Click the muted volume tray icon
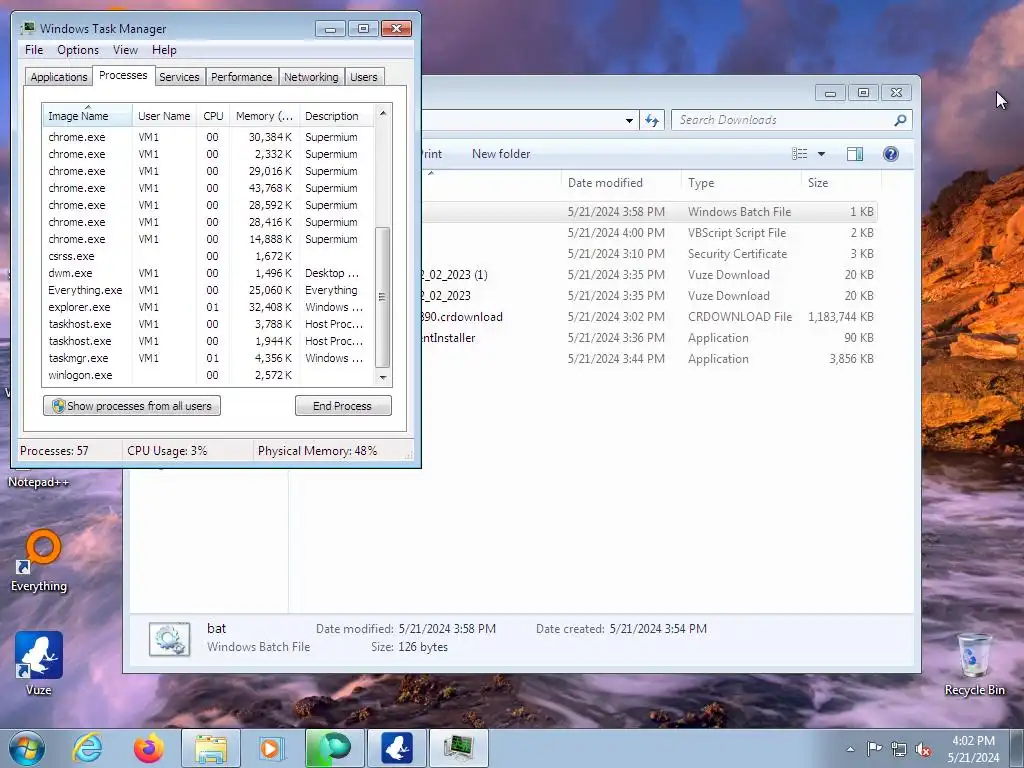The width and height of the screenshot is (1024, 768). (x=923, y=749)
